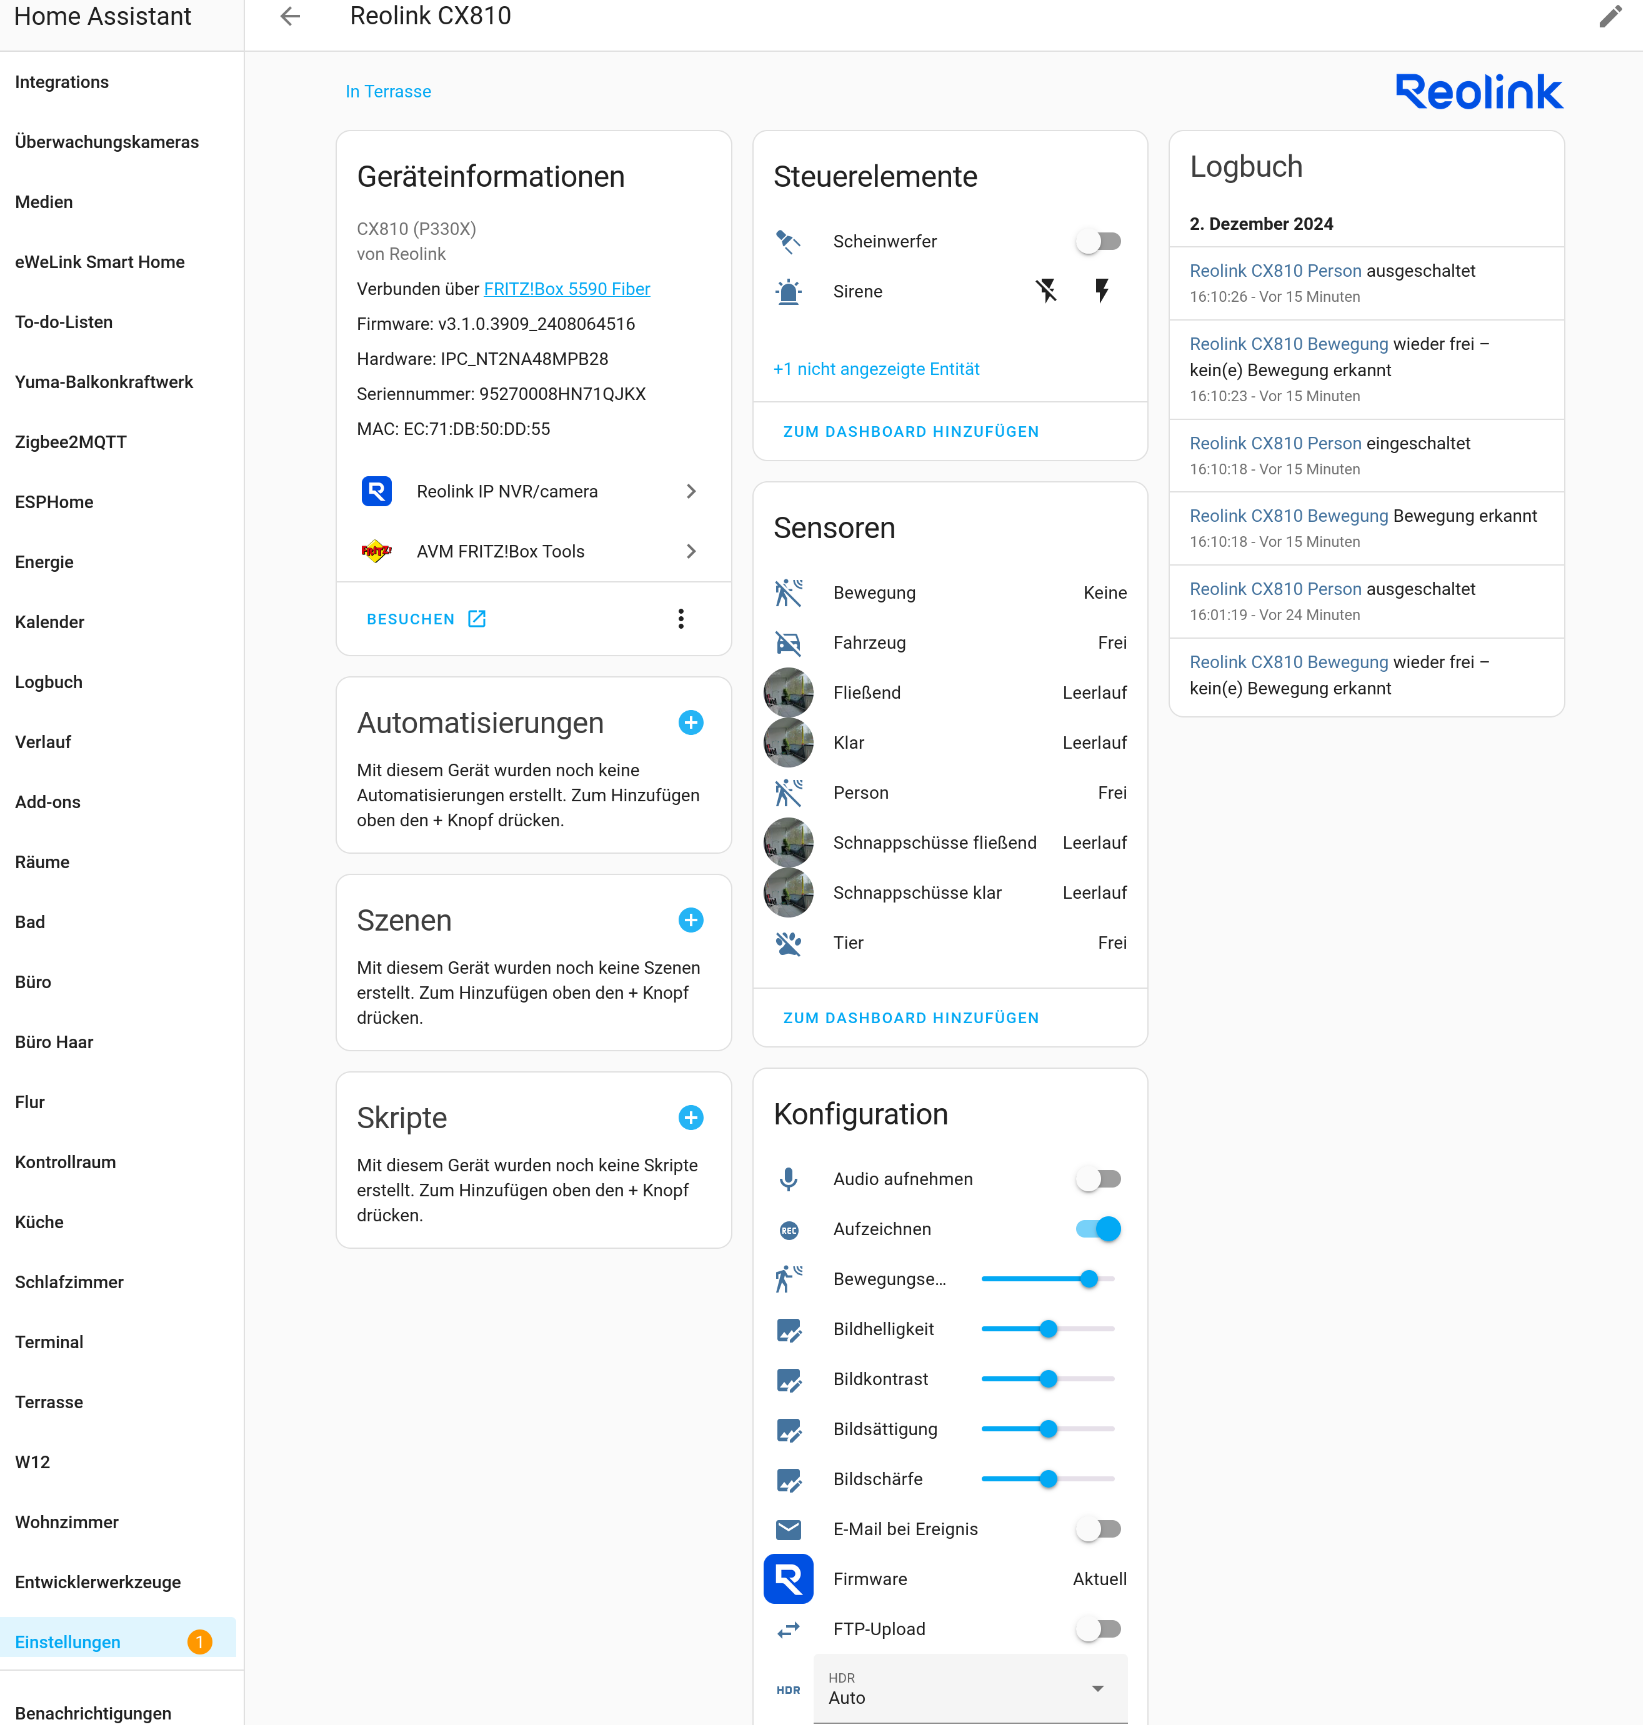Open the In Terrasse area link
This screenshot has width=1643, height=1725.
tap(388, 92)
